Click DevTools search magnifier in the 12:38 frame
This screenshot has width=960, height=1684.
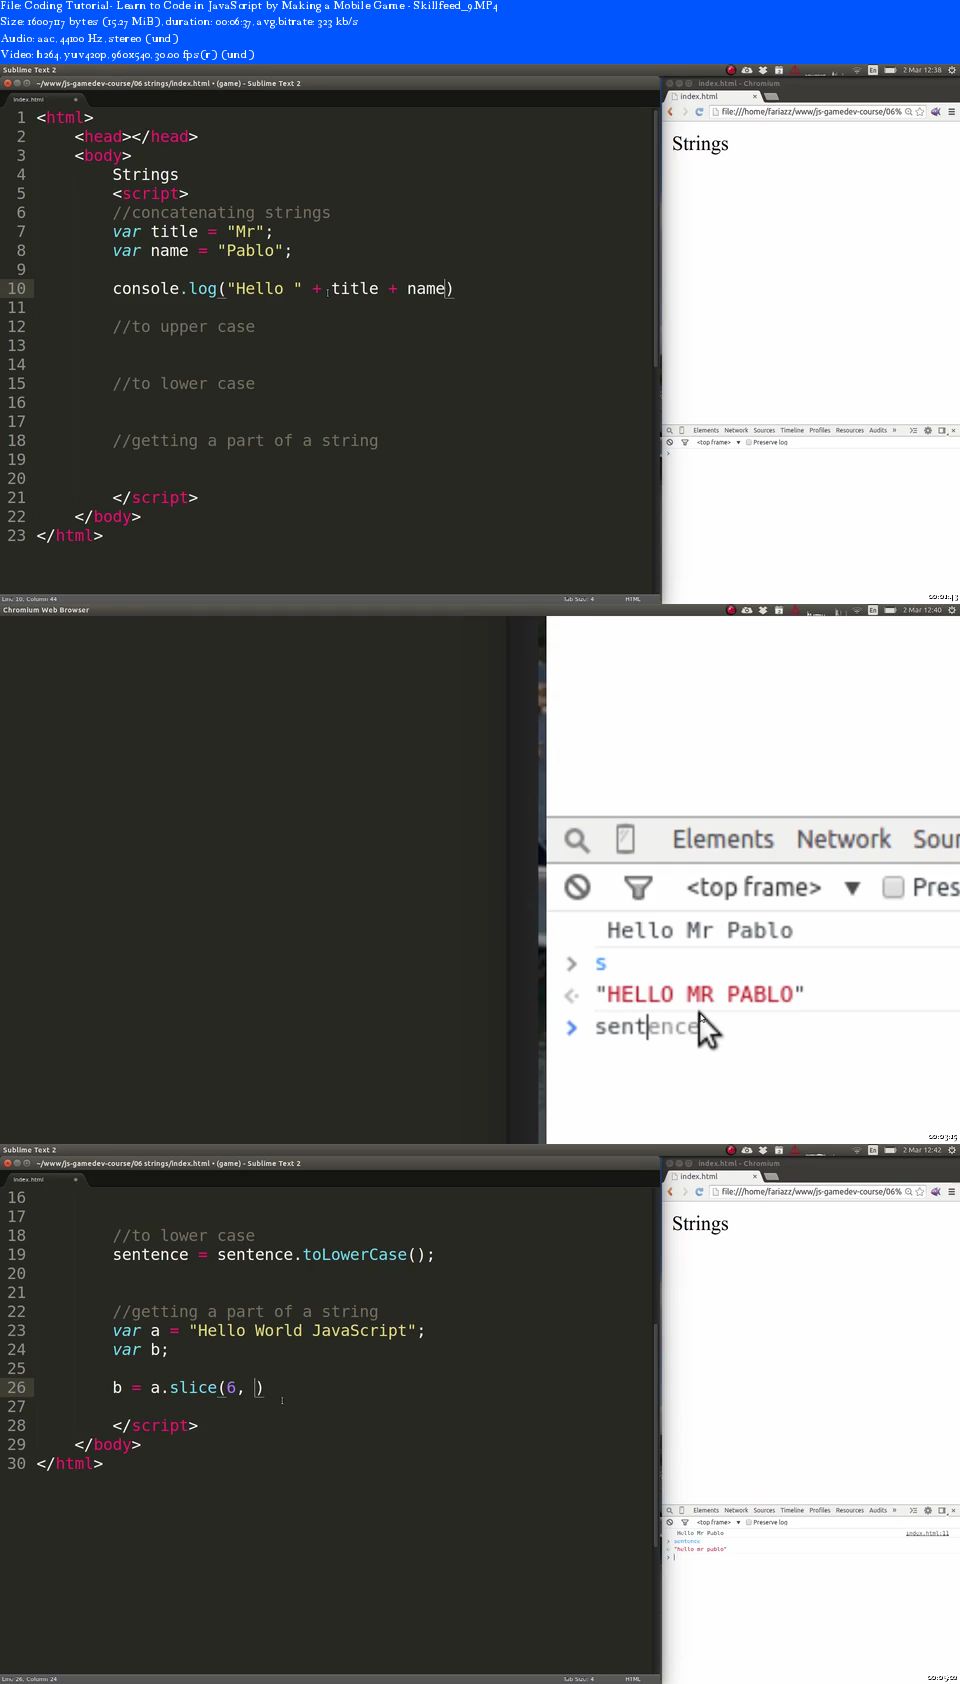(670, 431)
